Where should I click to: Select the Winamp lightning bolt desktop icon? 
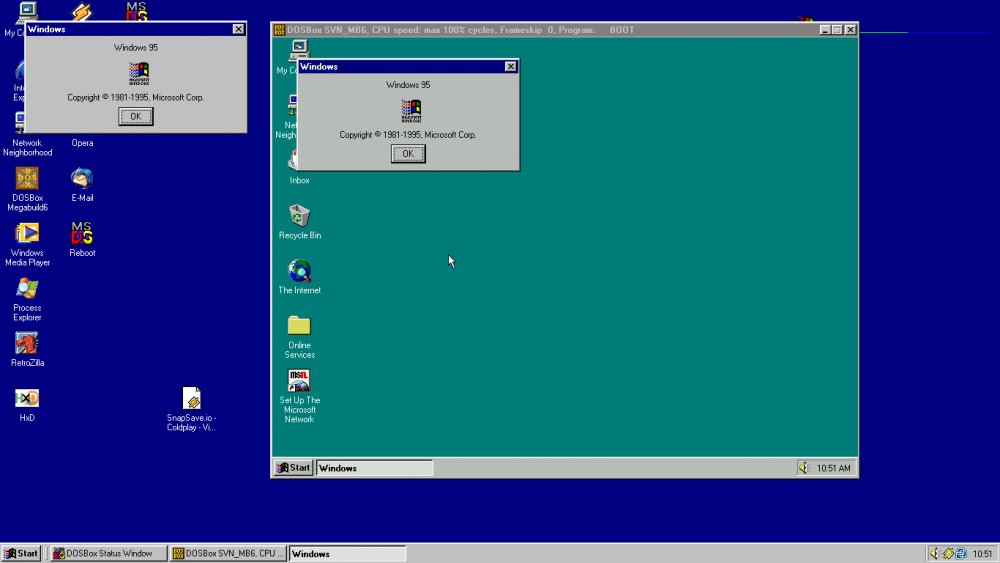point(82,11)
